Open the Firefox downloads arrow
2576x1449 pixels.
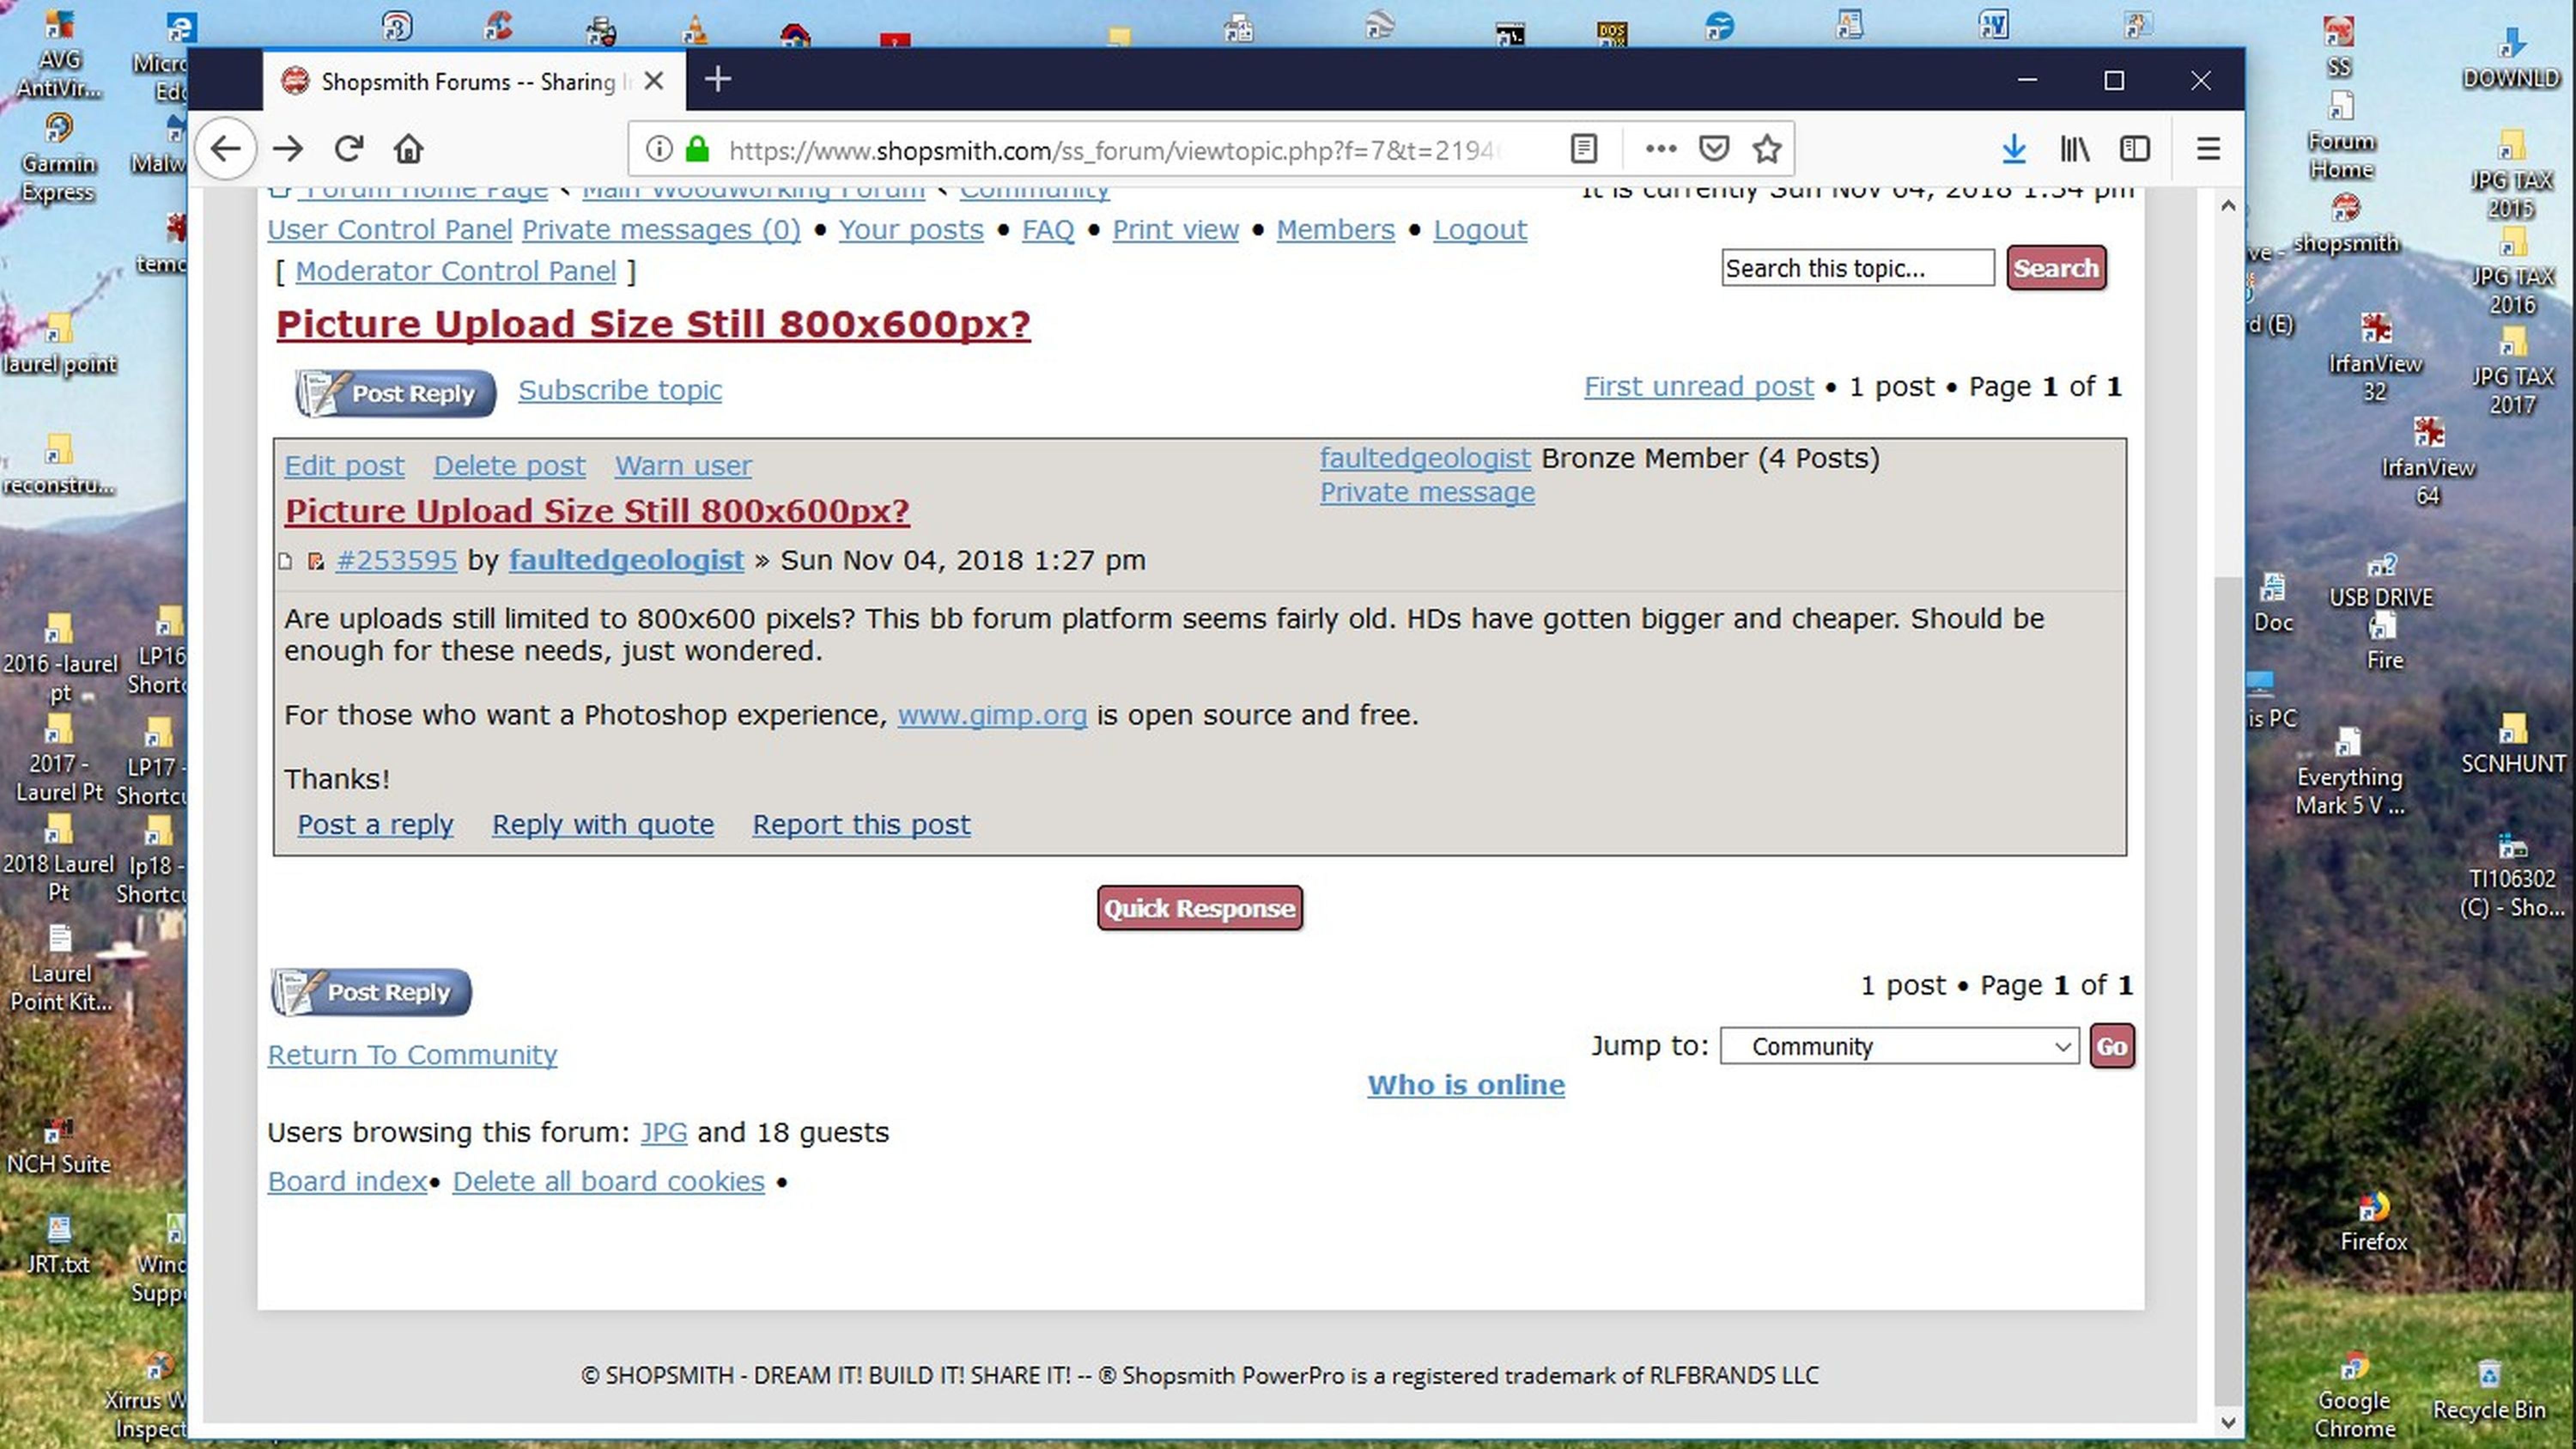[2014, 149]
